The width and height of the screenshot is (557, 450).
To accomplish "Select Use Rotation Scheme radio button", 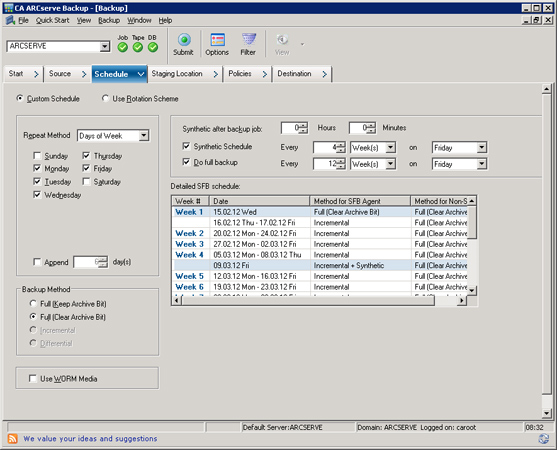I will coord(105,98).
